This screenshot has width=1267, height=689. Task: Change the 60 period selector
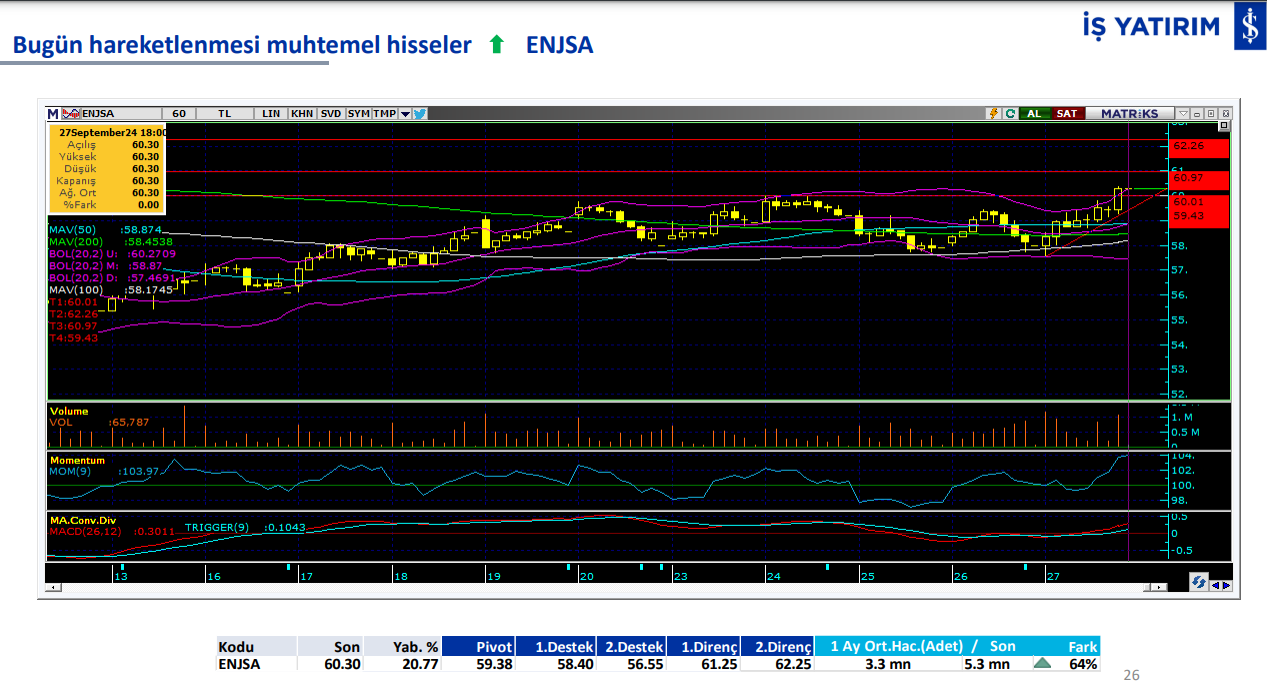pos(179,114)
